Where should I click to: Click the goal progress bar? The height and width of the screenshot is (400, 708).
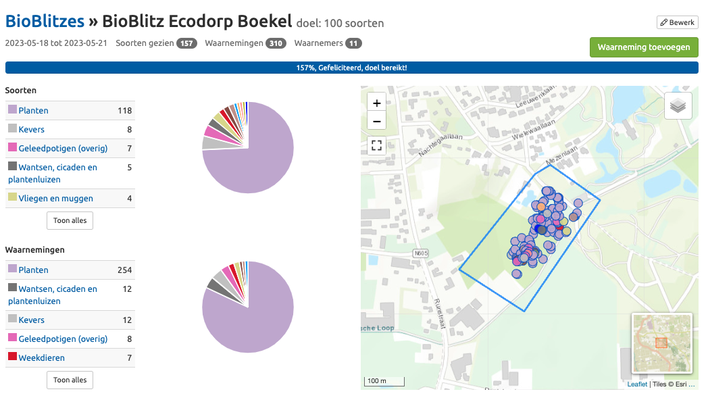click(352, 68)
